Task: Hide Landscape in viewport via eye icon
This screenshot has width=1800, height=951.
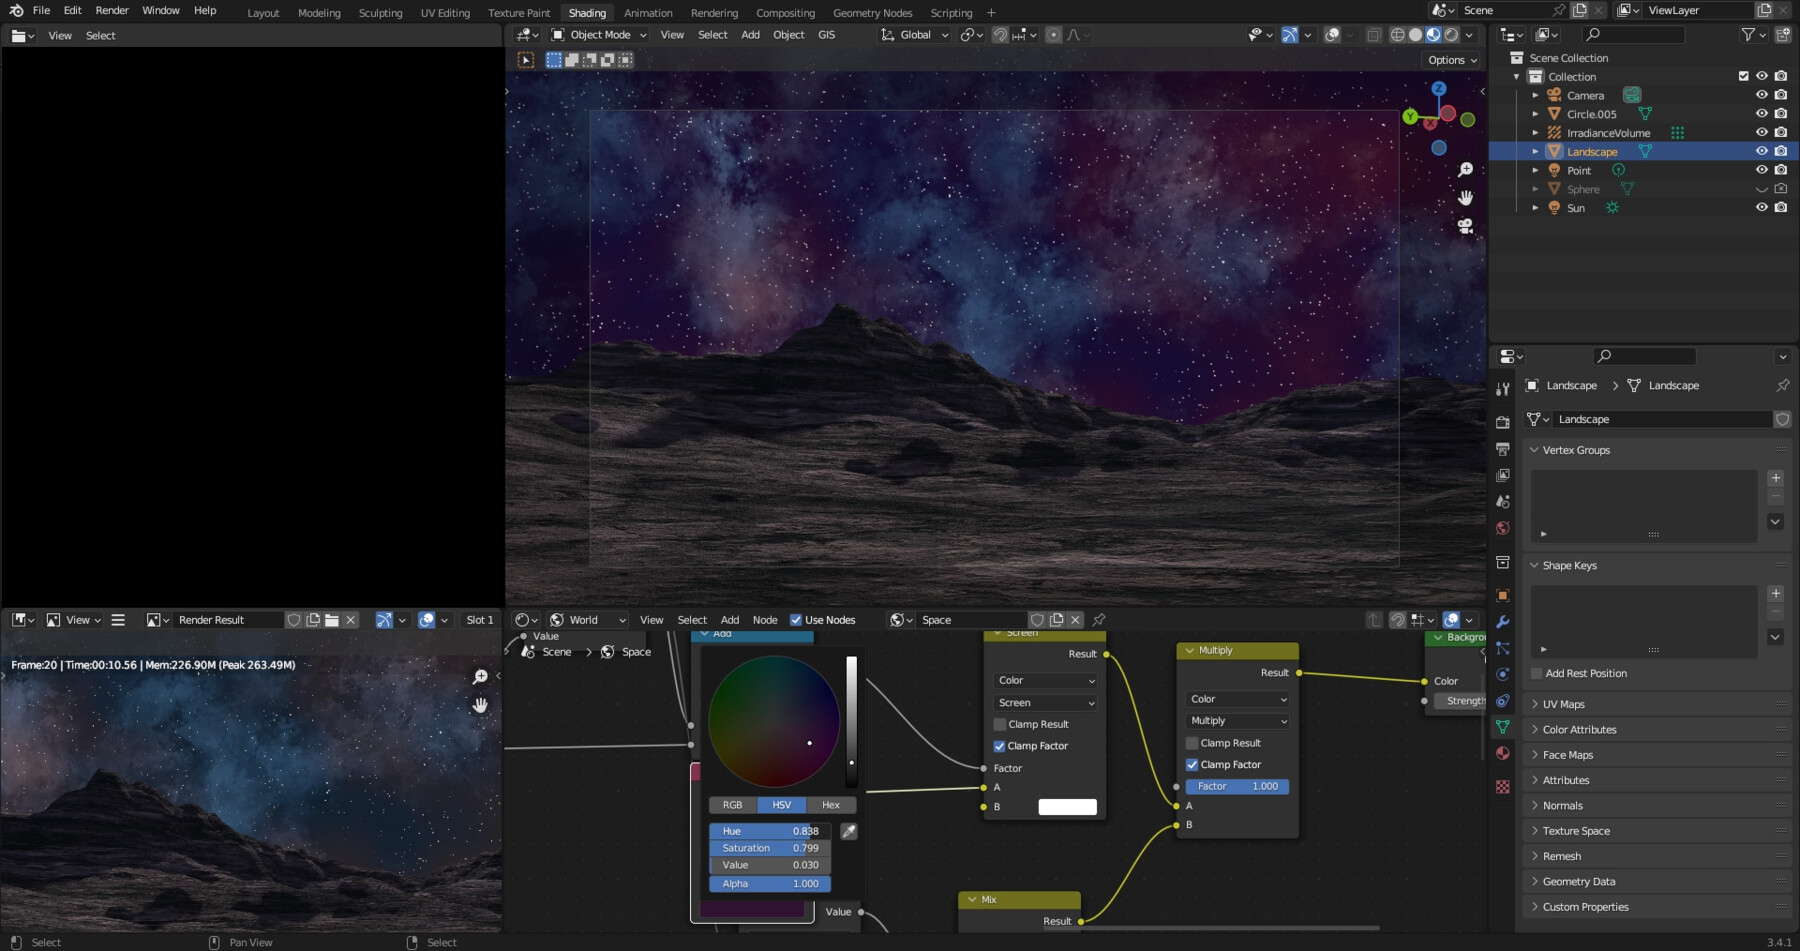Action: click(1761, 152)
